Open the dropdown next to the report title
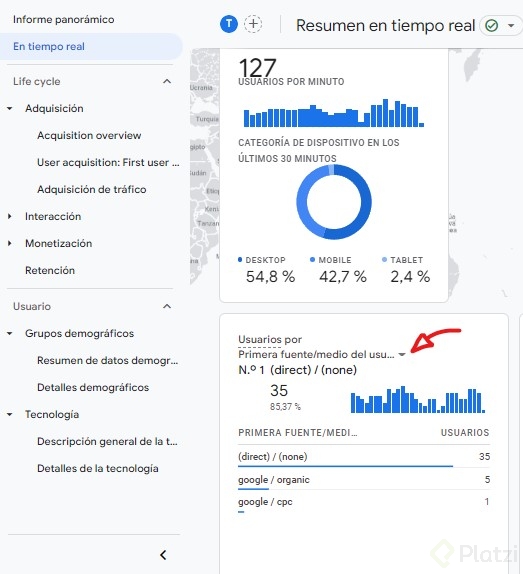This screenshot has height=574, width=523. pyautogui.click(x=511, y=26)
